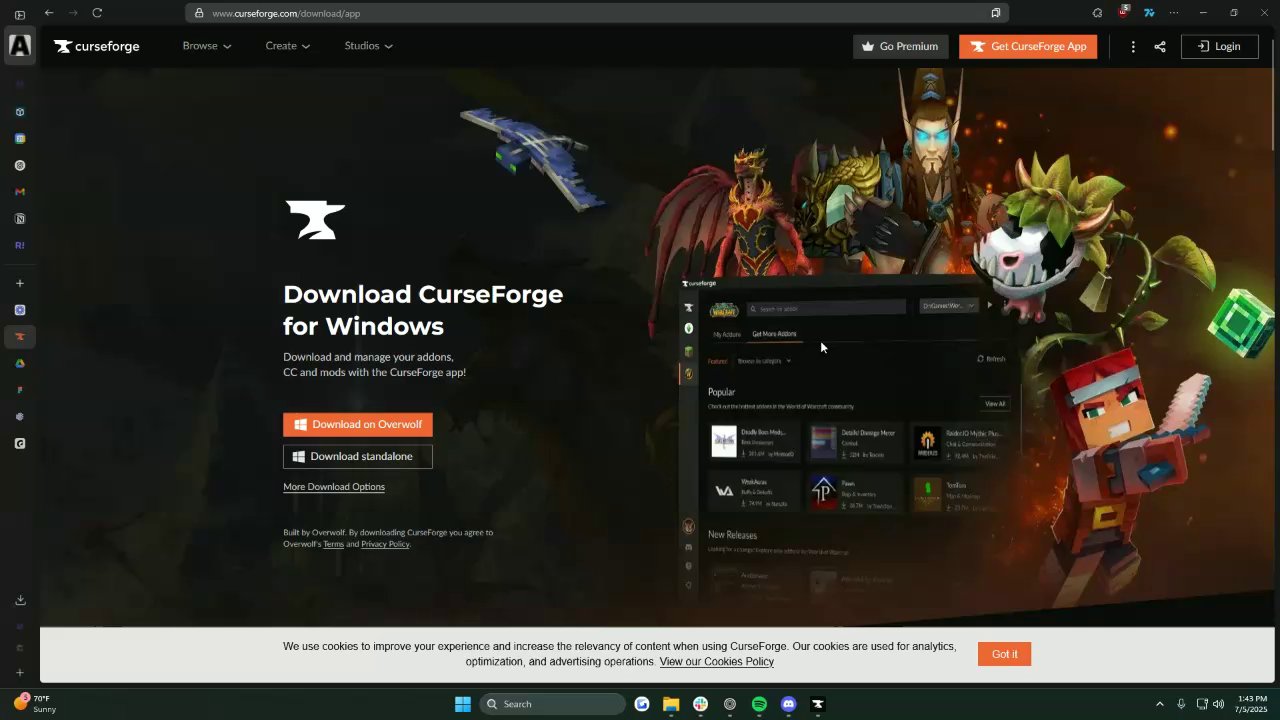This screenshot has width=1280, height=720.
Task: Open the downloads arrow icon in the sidebar
Action: [x=20, y=600]
